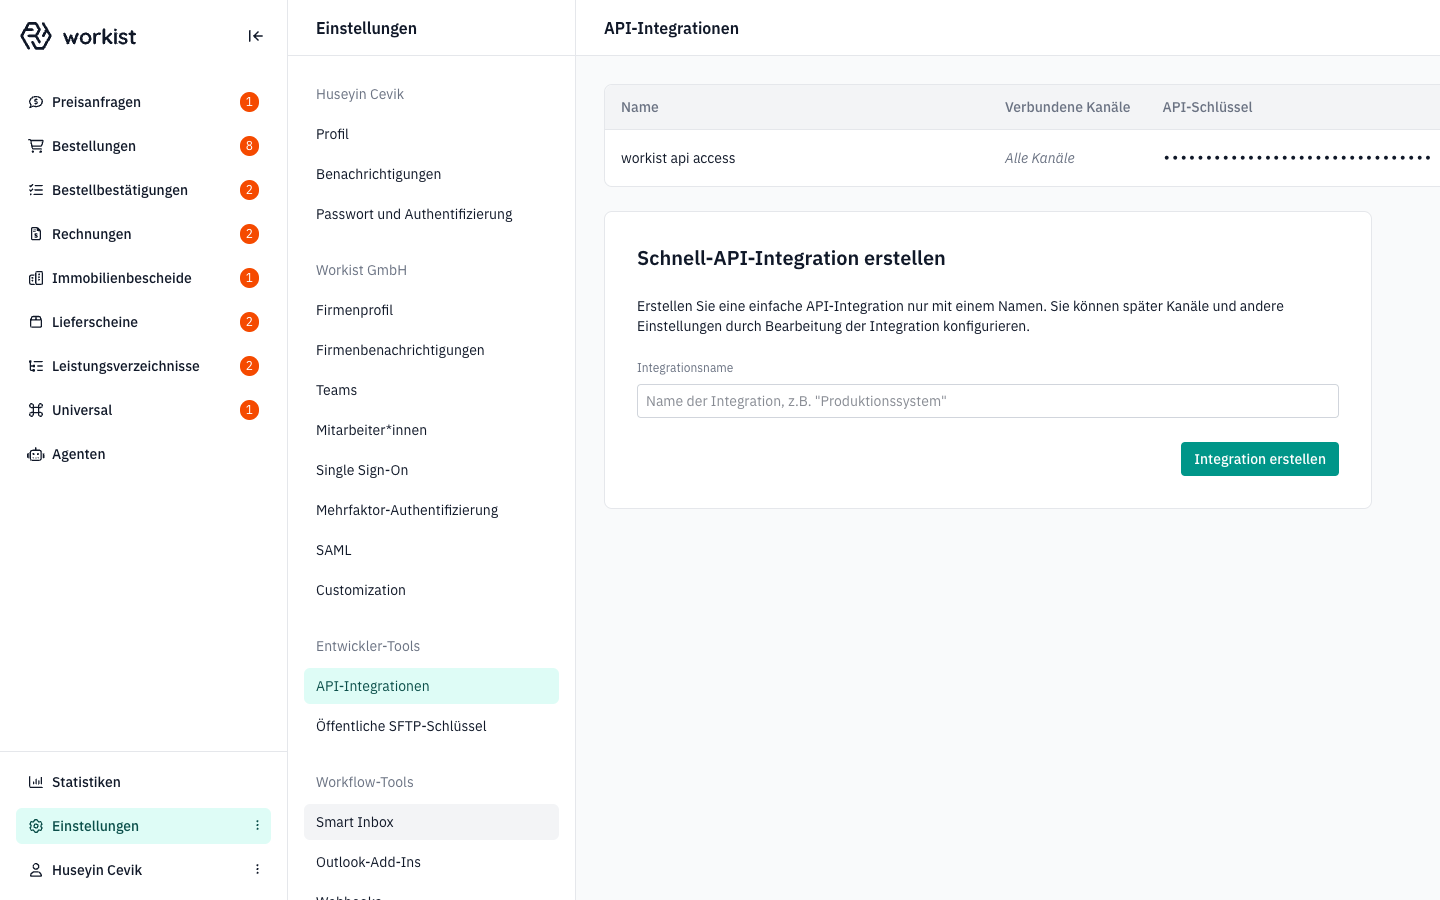Click the Immobilienbescheide badge showing 1
This screenshot has width=1440, height=900.
click(x=249, y=278)
